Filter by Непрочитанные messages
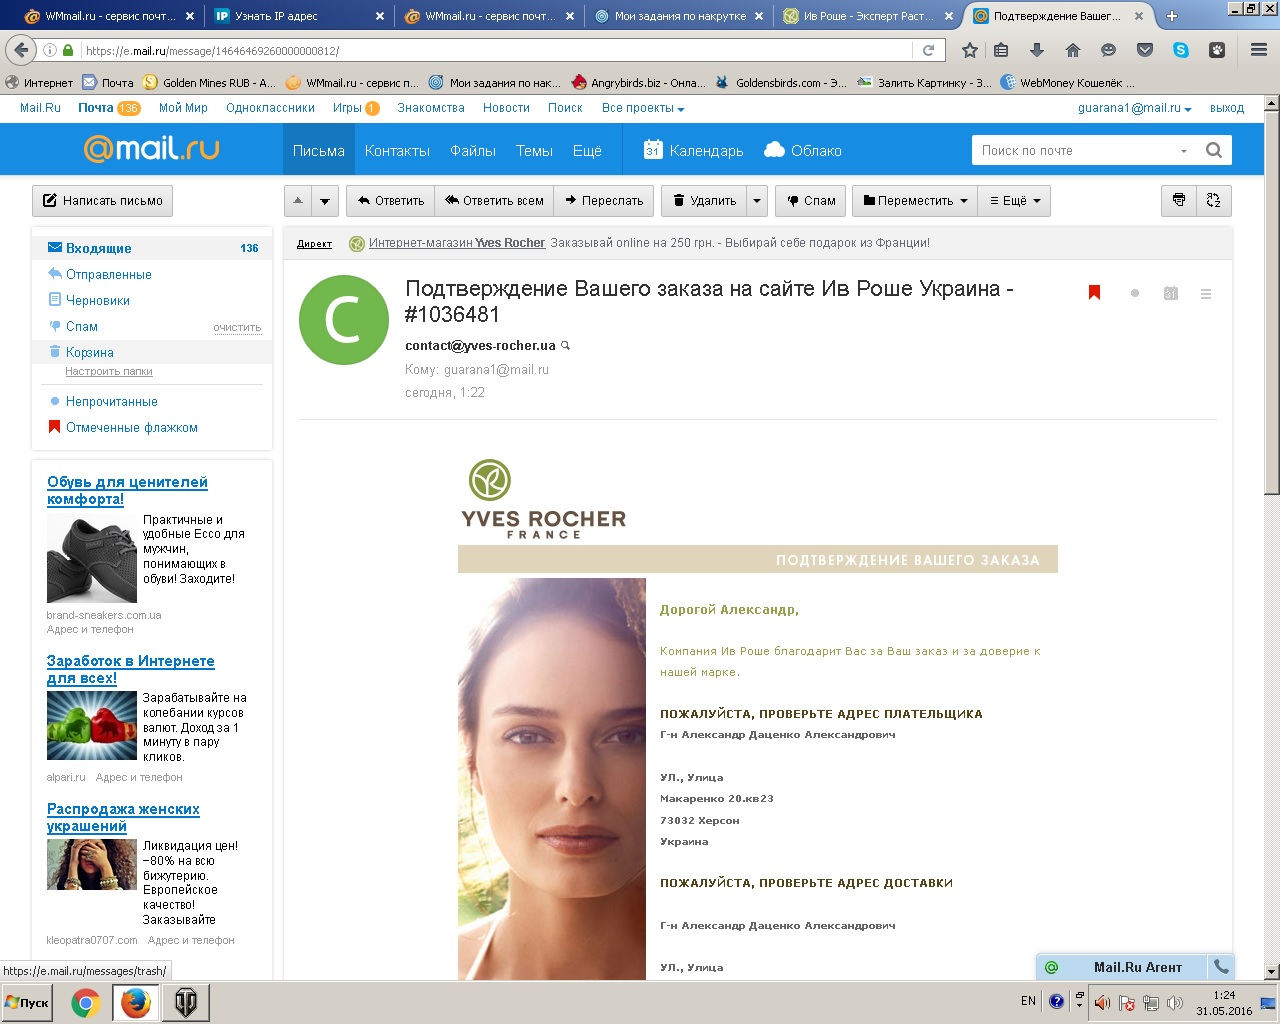Image resolution: width=1280 pixels, height=1024 pixels. 112,401
